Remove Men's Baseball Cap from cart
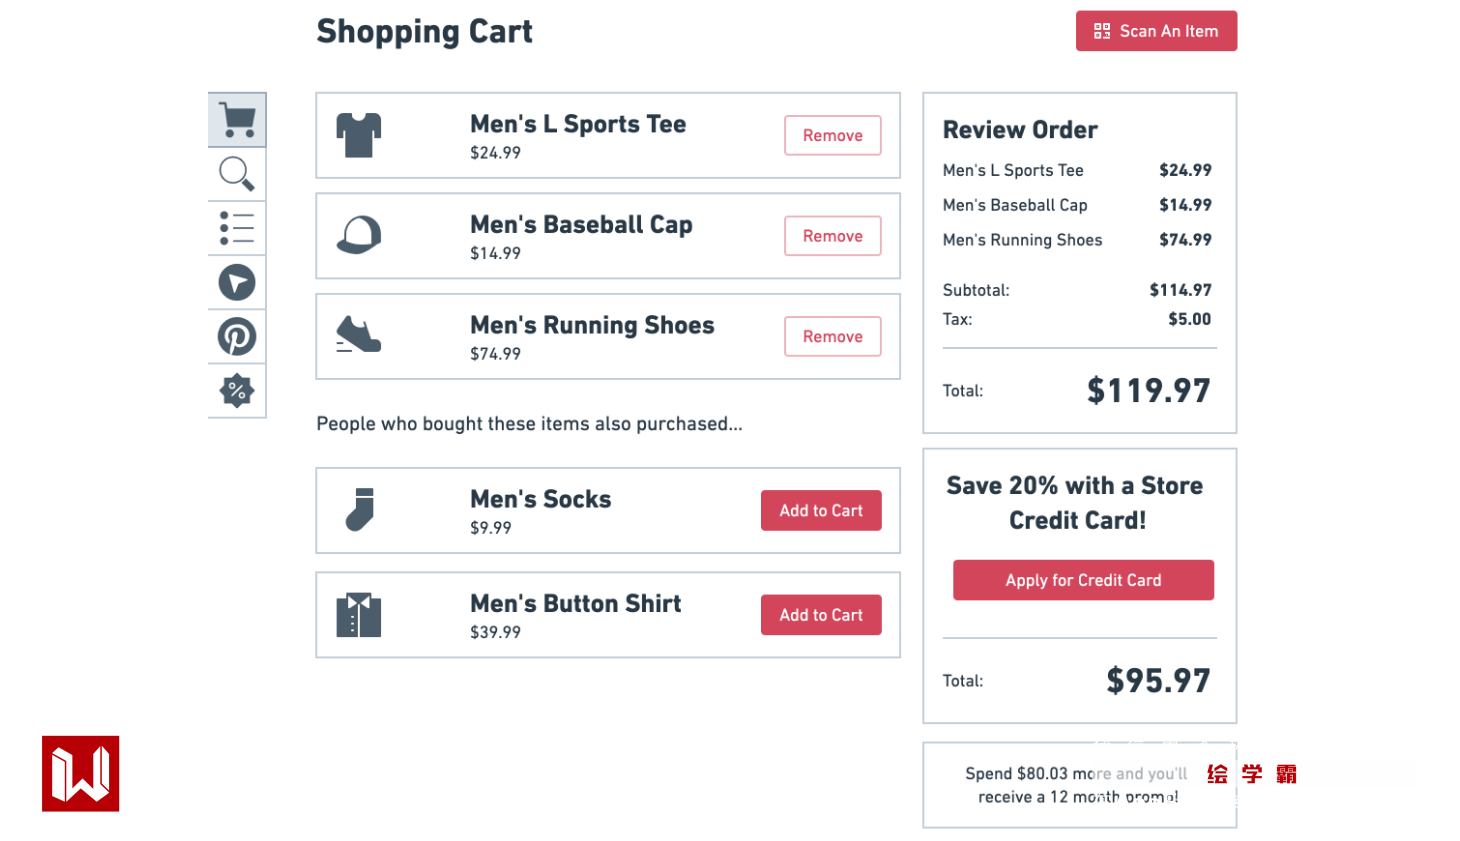1460x841 pixels. pyautogui.click(x=832, y=236)
